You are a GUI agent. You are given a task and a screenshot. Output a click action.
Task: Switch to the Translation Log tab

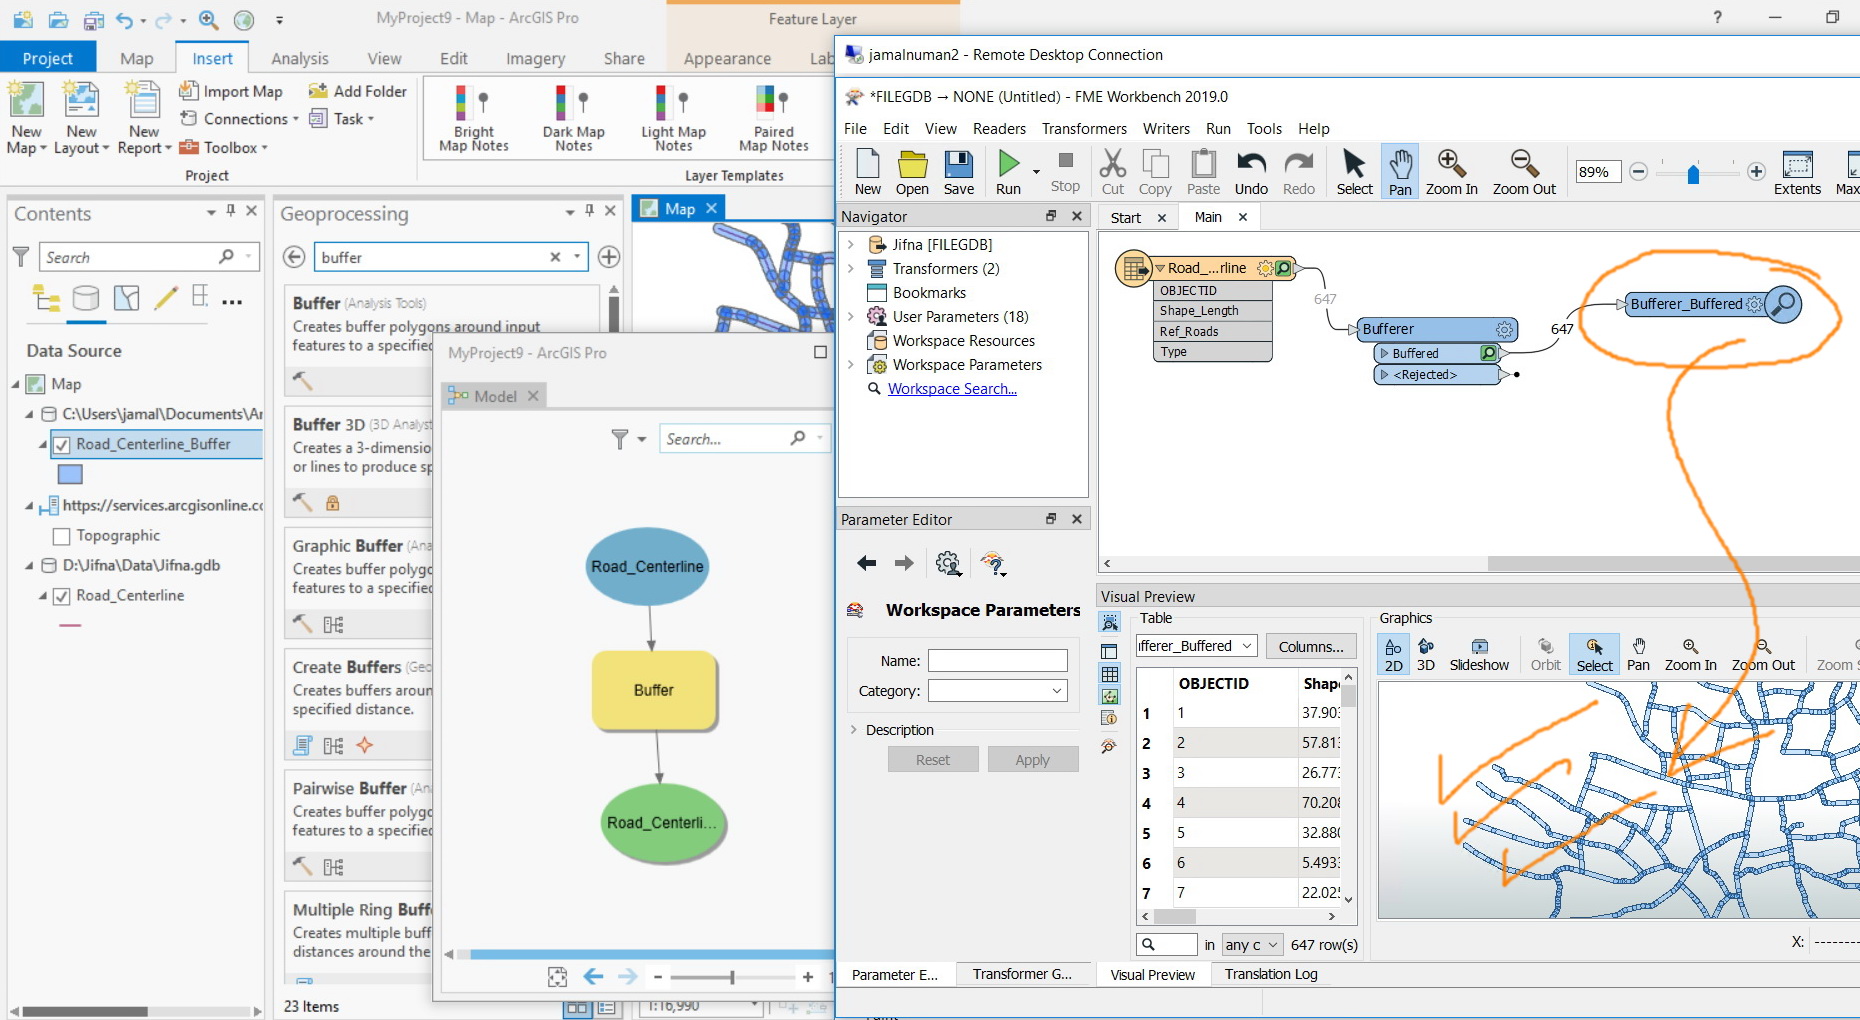point(1270,974)
